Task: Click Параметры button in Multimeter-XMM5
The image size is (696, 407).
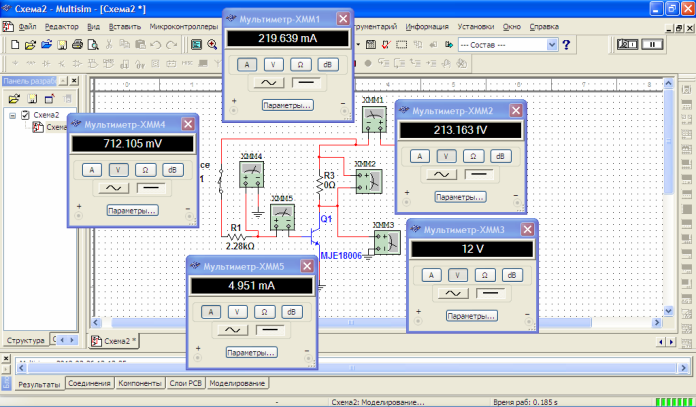Action: coord(252,353)
